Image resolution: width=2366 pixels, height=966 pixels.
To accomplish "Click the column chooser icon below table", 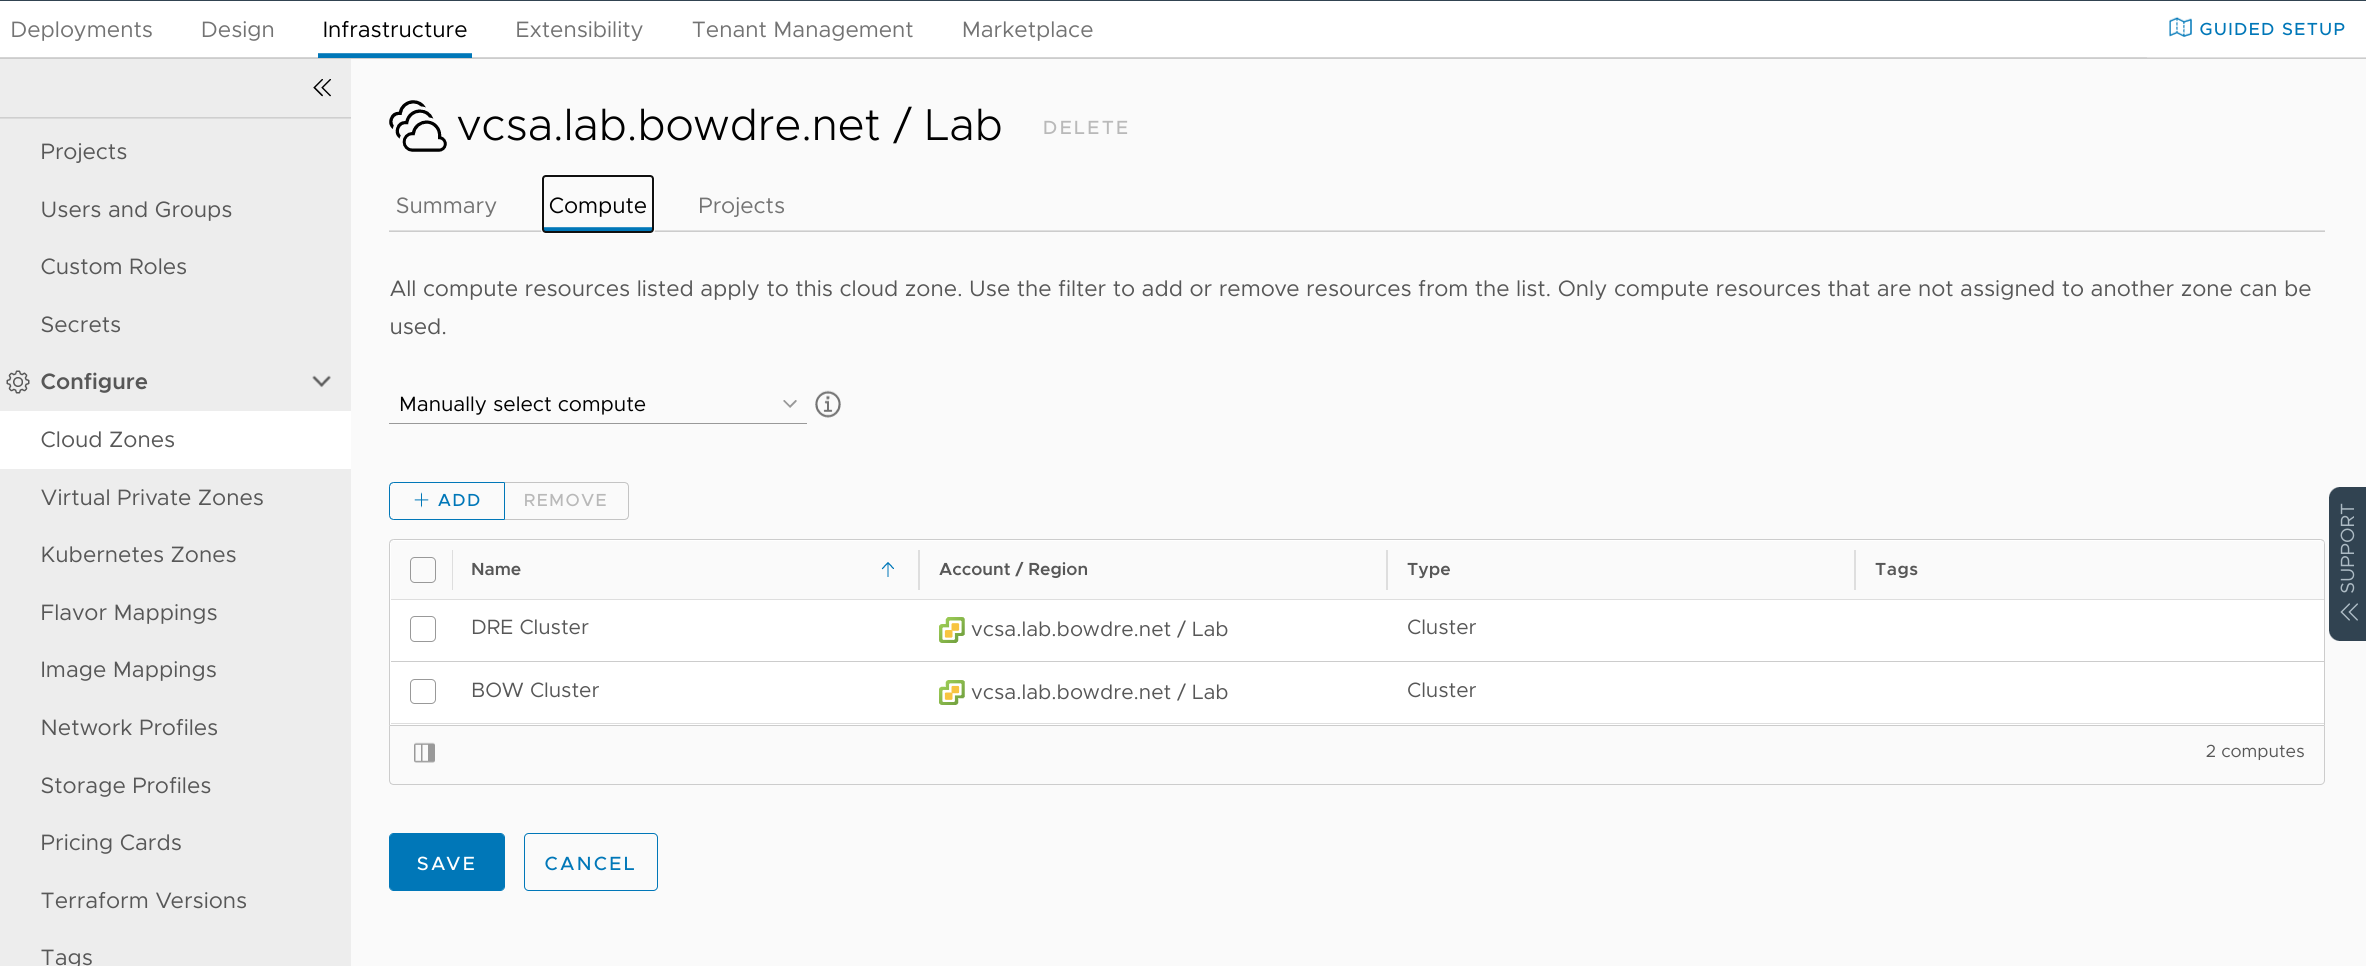I will click(424, 752).
